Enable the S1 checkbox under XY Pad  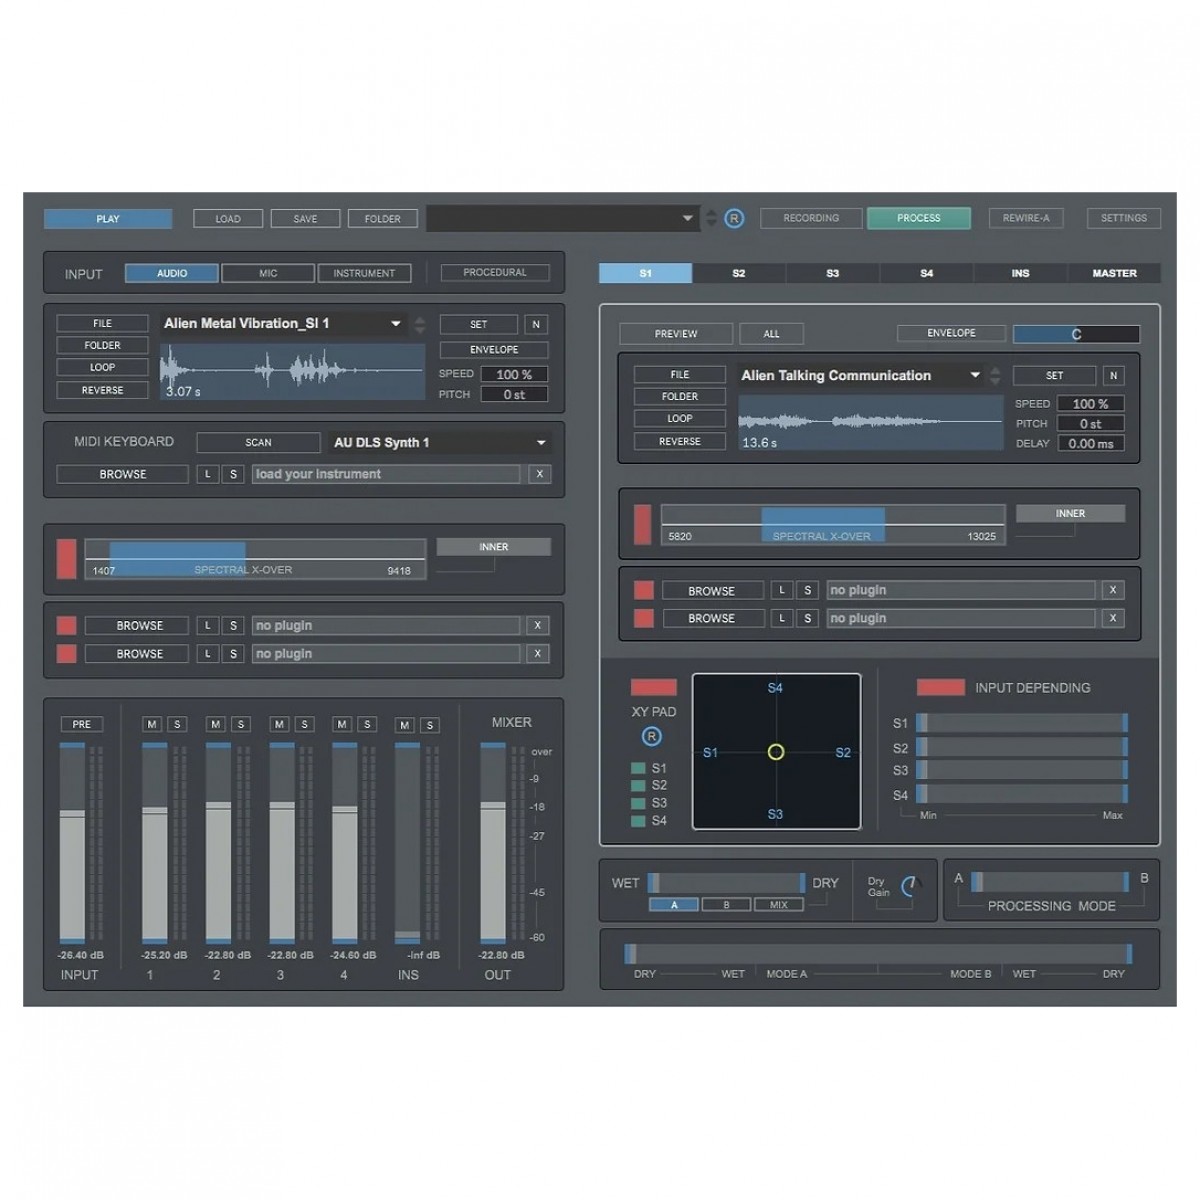[638, 768]
